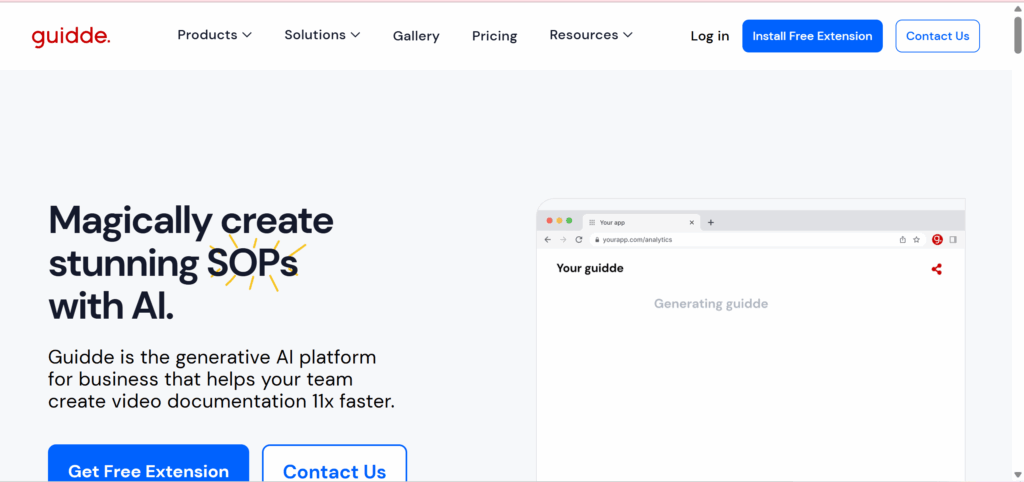The height and width of the screenshot is (482, 1024).
Task: Click the side panel icon in mock browser
Action: tap(953, 240)
